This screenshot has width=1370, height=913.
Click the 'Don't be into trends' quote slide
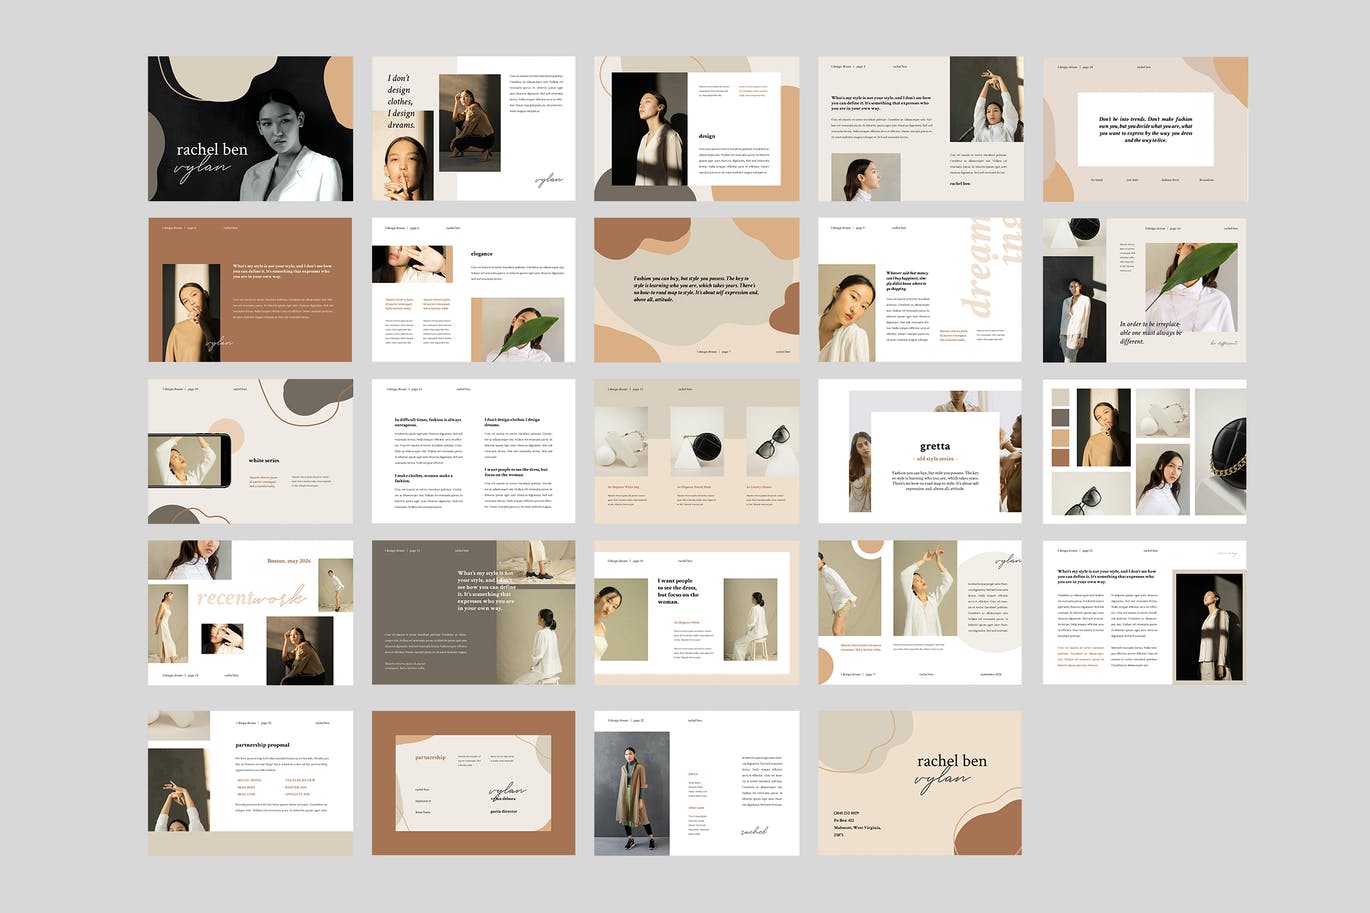(x=1145, y=129)
